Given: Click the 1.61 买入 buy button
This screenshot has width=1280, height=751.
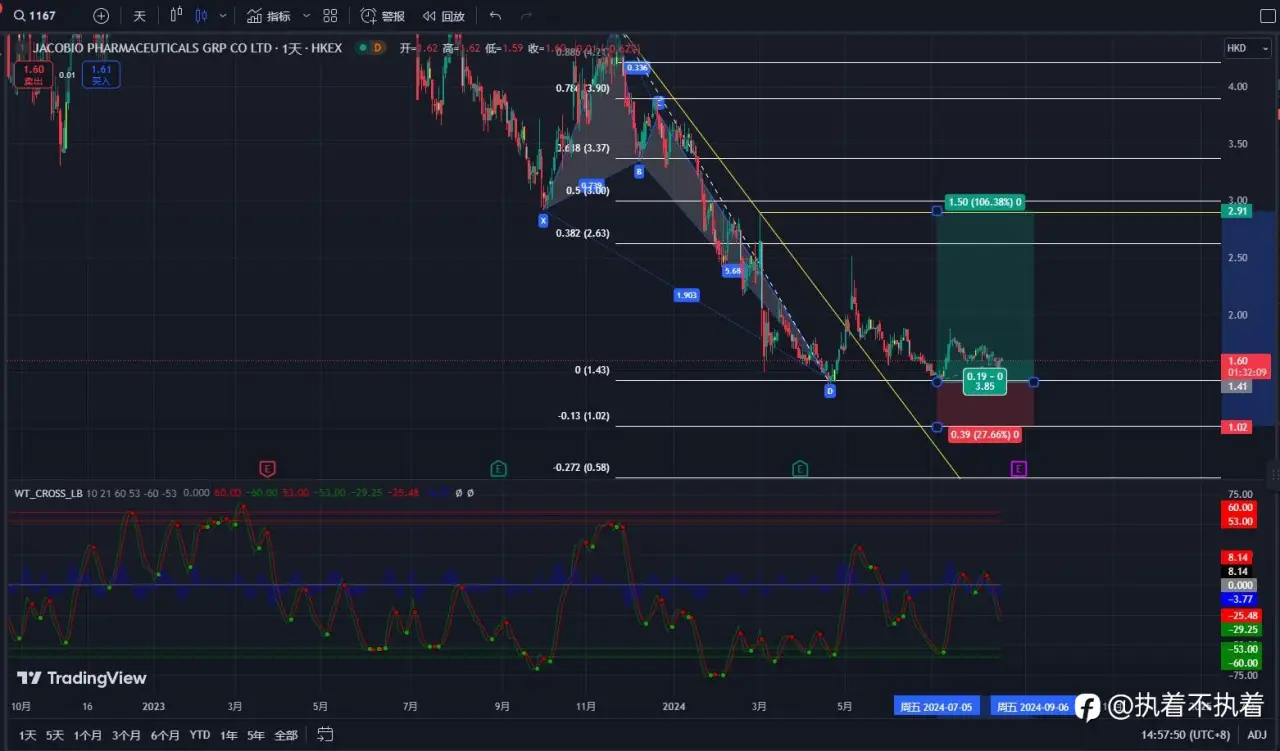Looking at the screenshot, I should click(101, 74).
